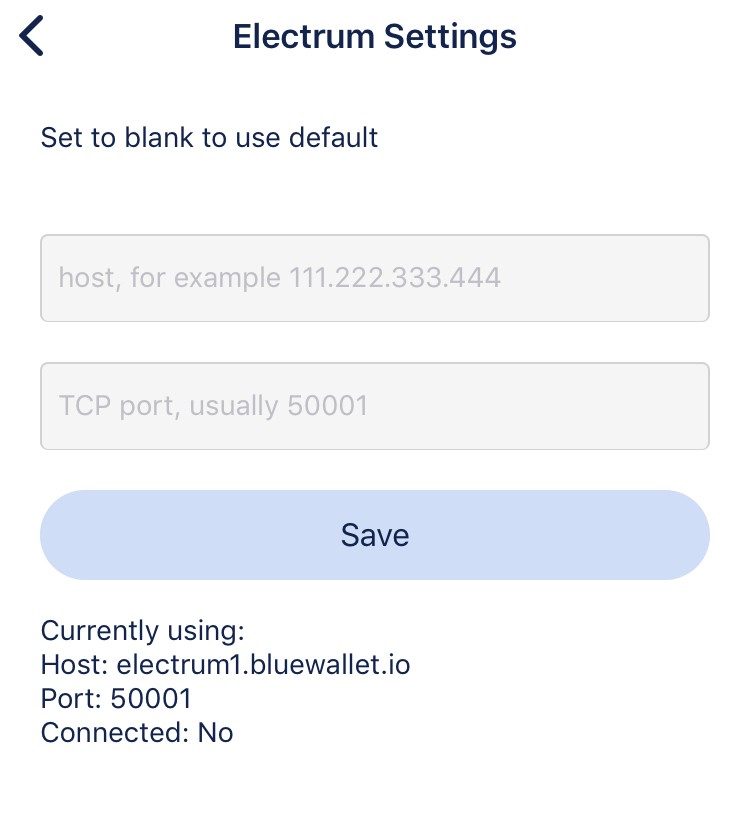Click the Connected: No status line
The height and width of the screenshot is (814, 750).
pyautogui.click(x=137, y=733)
